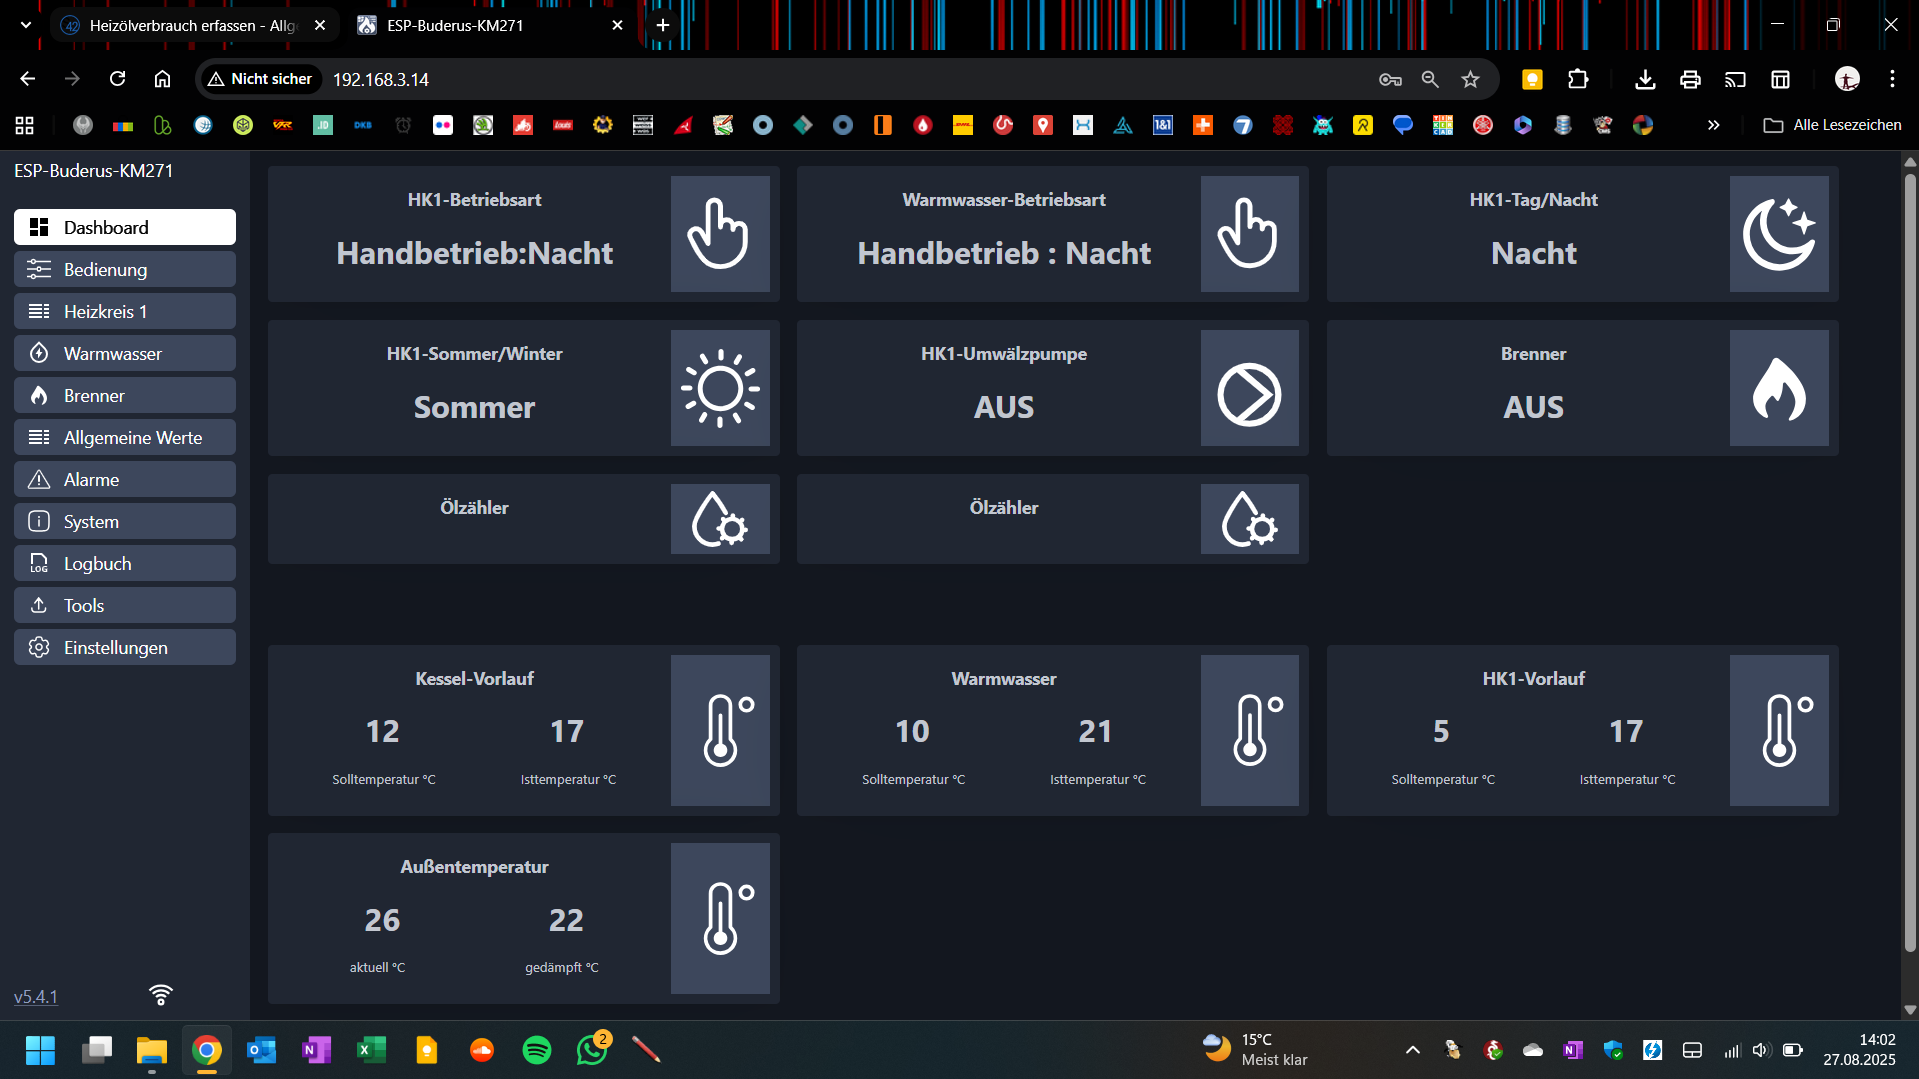
Task: Click the HK1-Umwälzpumpe pump icon
Action: [x=1248, y=394]
